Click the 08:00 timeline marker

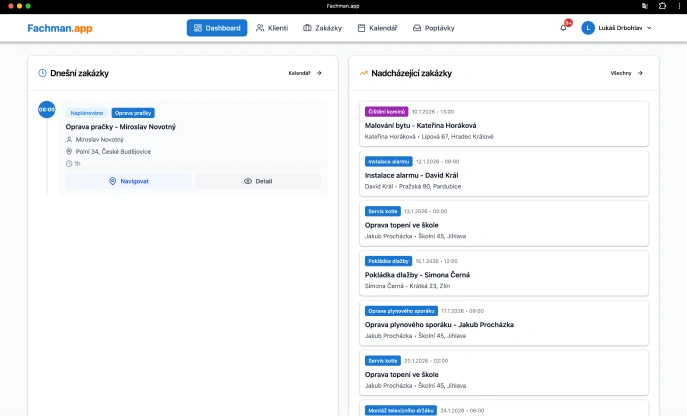pos(47,109)
